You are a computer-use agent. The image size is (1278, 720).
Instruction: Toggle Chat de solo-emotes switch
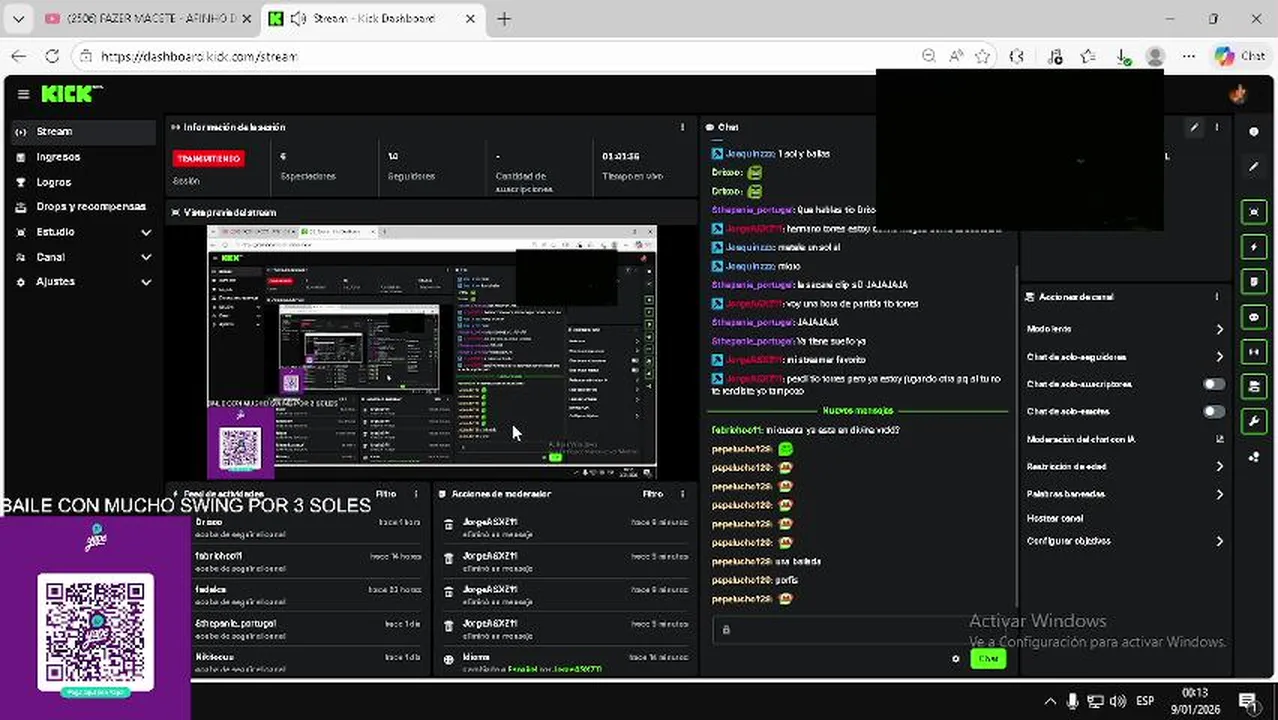[x=1213, y=411]
